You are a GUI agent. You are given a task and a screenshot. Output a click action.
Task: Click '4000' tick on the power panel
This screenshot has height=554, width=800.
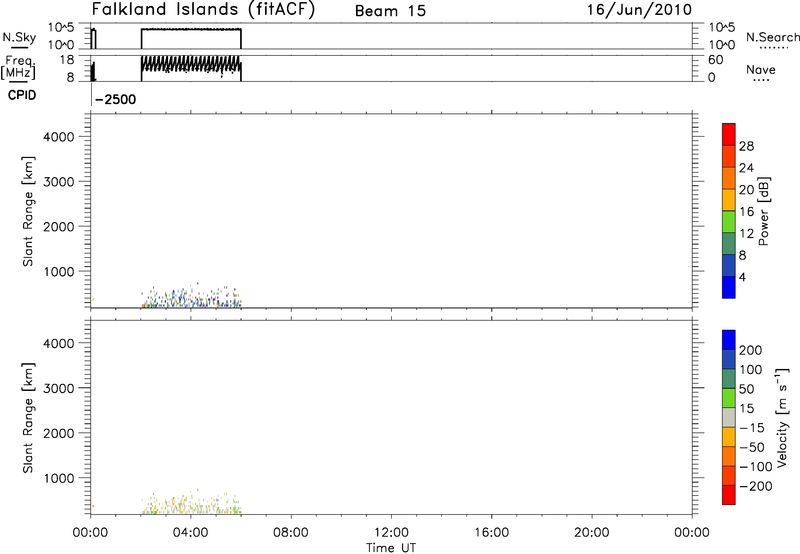coord(59,137)
